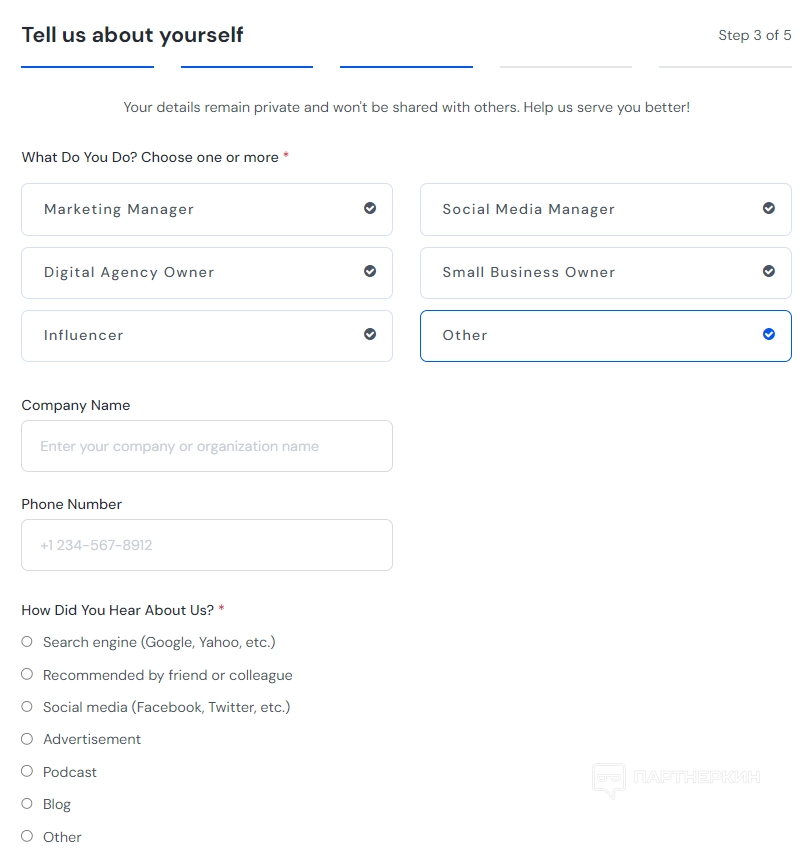The width and height of the screenshot is (811, 851).
Task: Select Search engine radio button
Action: pyautogui.click(x=27, y=642)
